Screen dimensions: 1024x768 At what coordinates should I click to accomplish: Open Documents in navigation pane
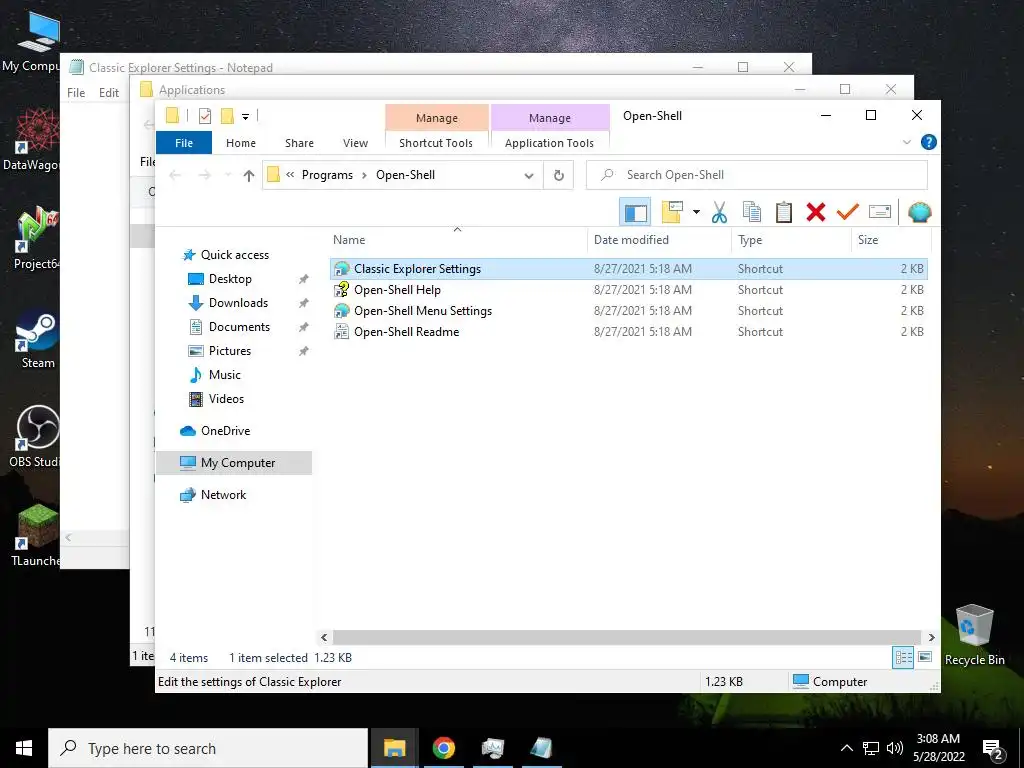point(239,327)
